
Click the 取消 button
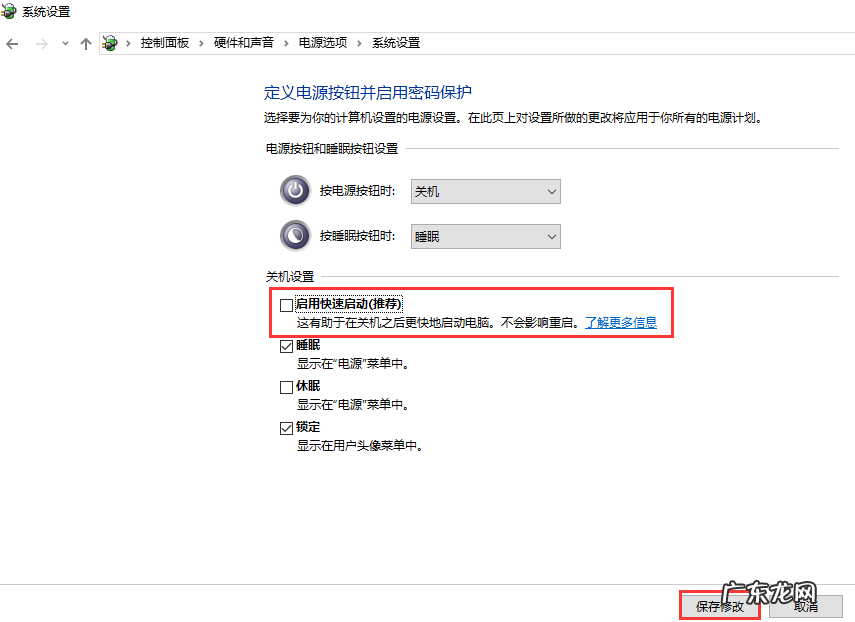click(x=805, y=606)
